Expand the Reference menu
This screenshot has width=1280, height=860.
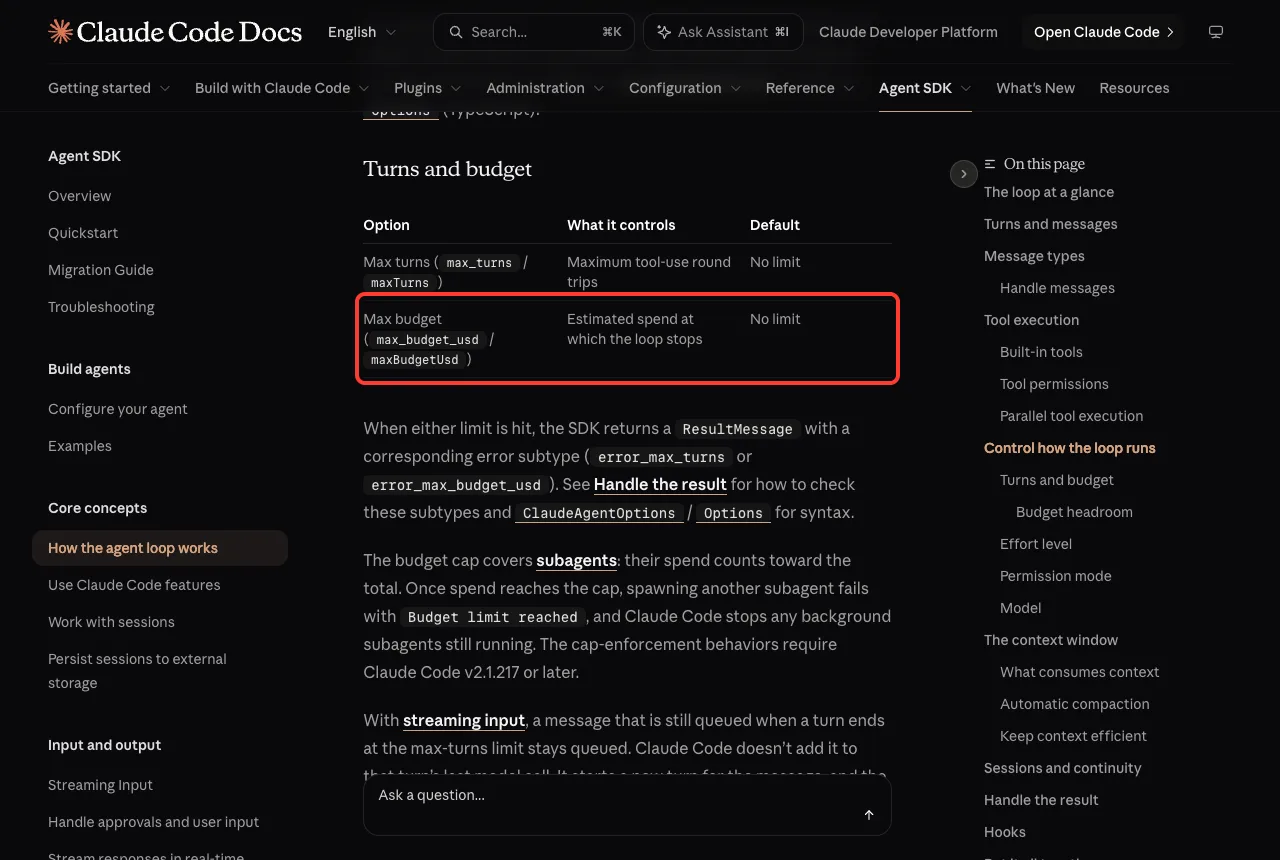810,88
